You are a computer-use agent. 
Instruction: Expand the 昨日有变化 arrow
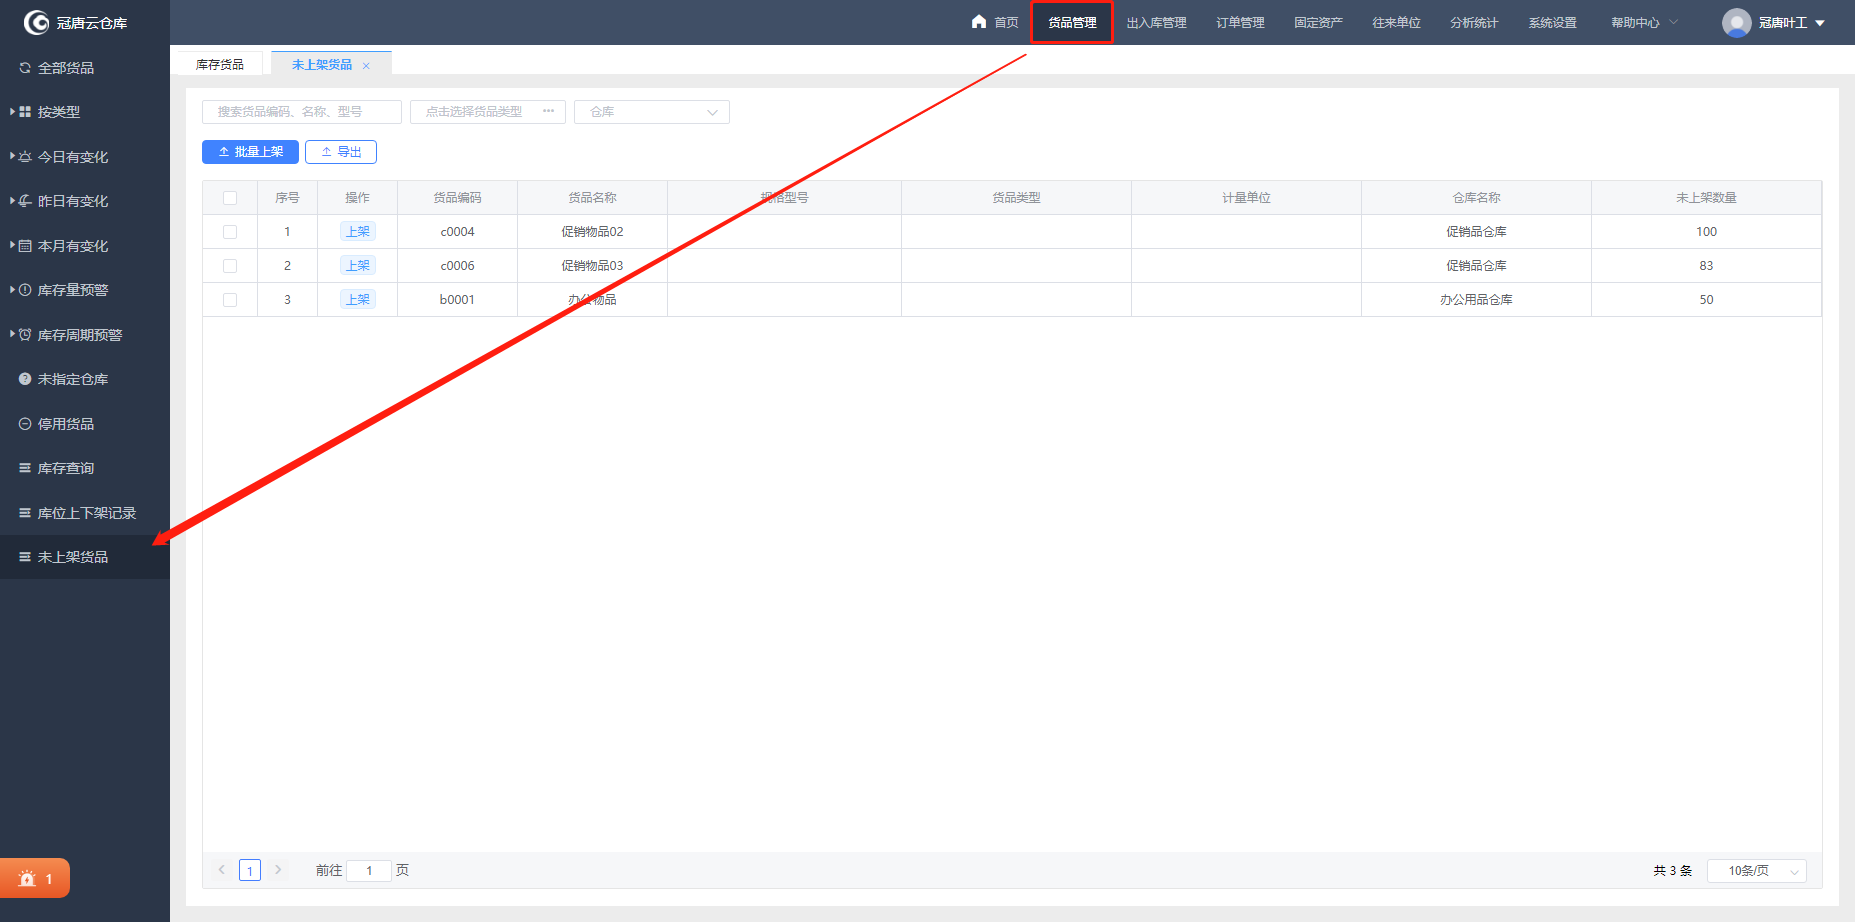coord(12,201)
